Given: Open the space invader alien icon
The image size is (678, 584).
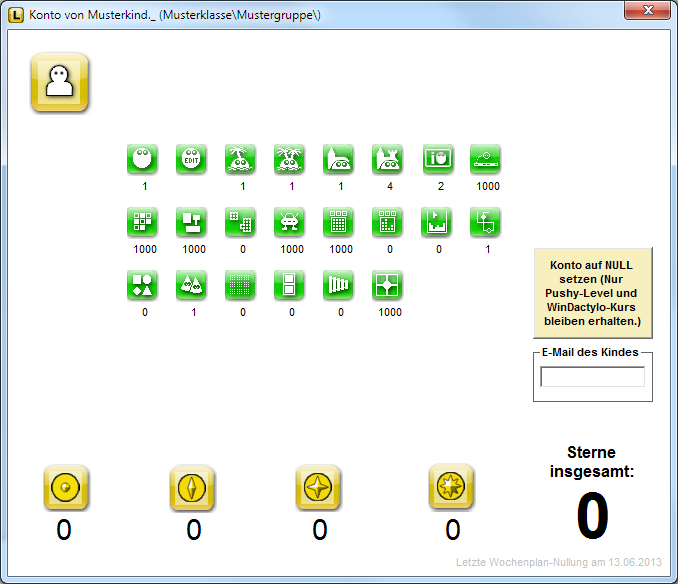Looking at the screenshot, I should (290, 222).
